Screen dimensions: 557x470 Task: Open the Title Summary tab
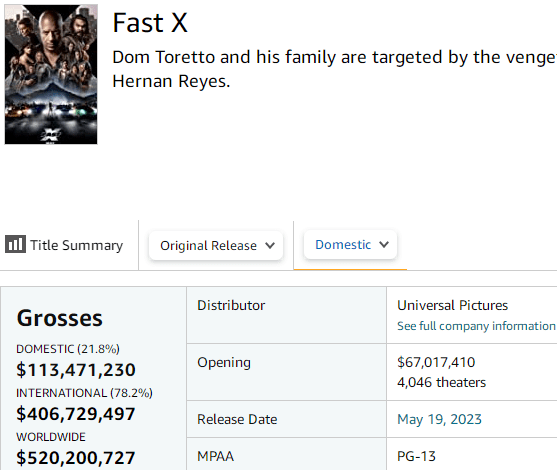[x=64, y=245]
